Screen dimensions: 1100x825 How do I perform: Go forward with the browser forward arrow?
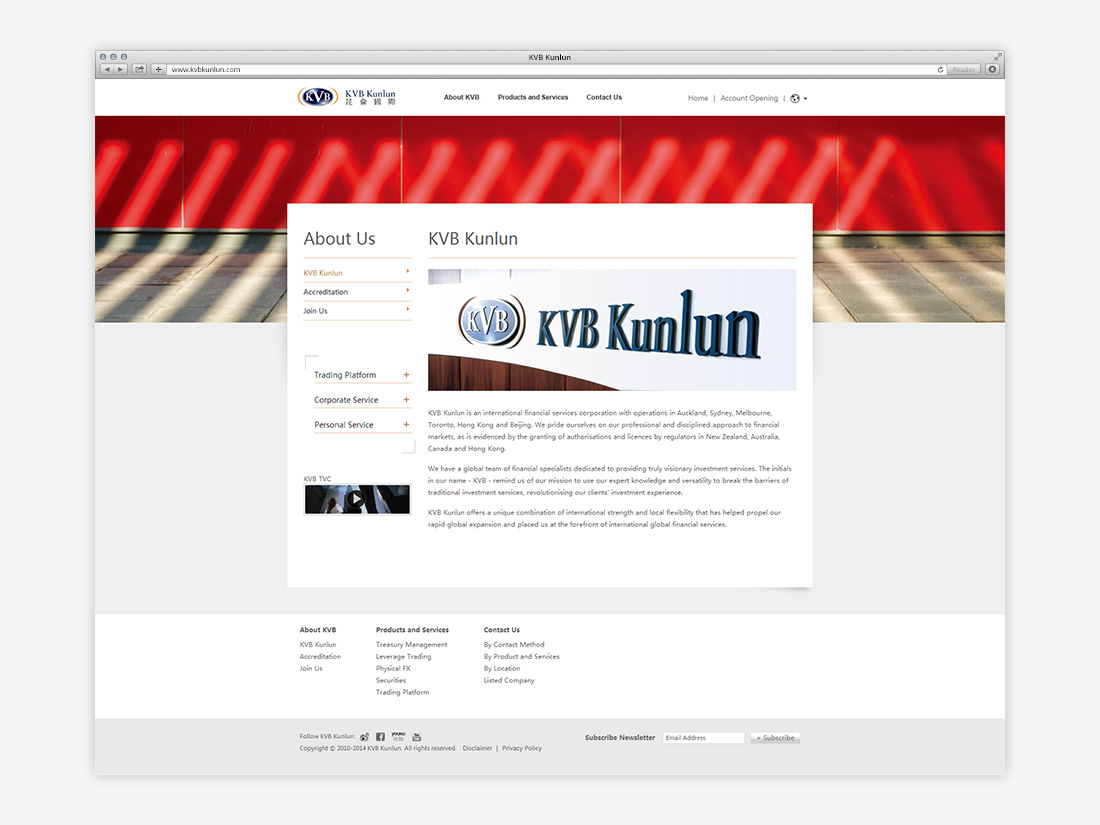pos(121,69)
